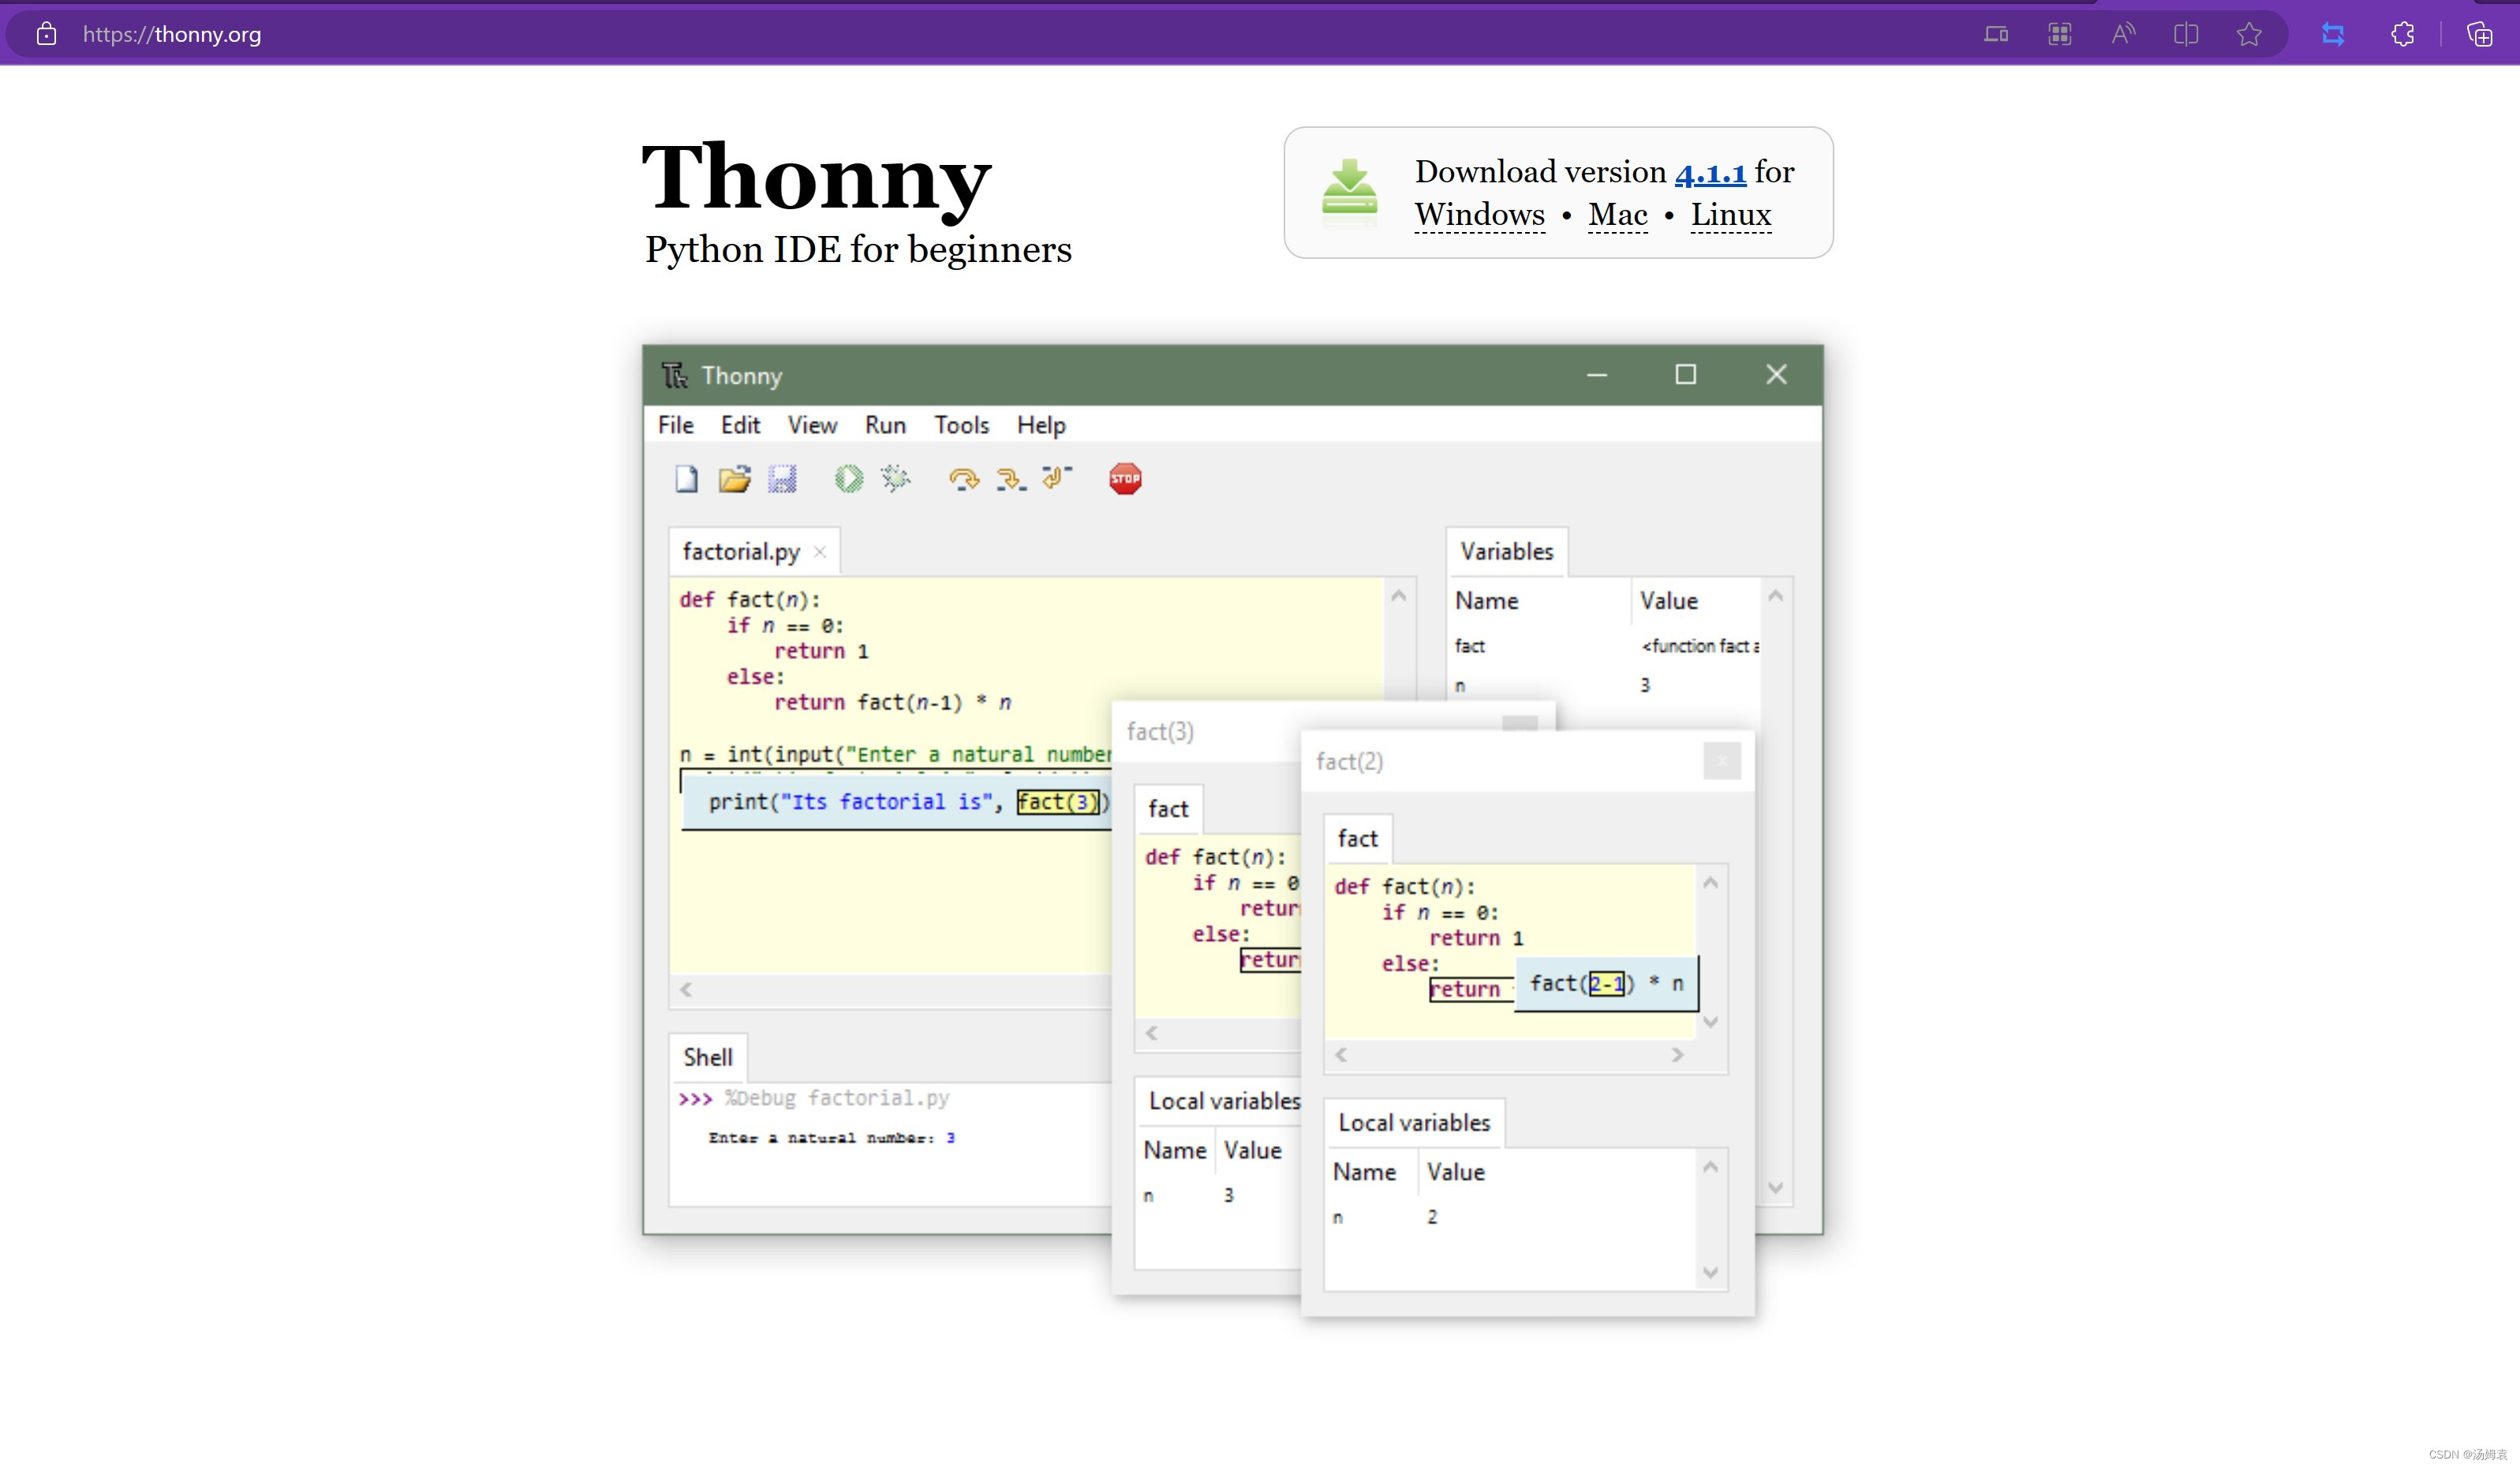Click the red STOP icon
This screenshot has width=2520, height=1468.
click(x=1125, y=479)
